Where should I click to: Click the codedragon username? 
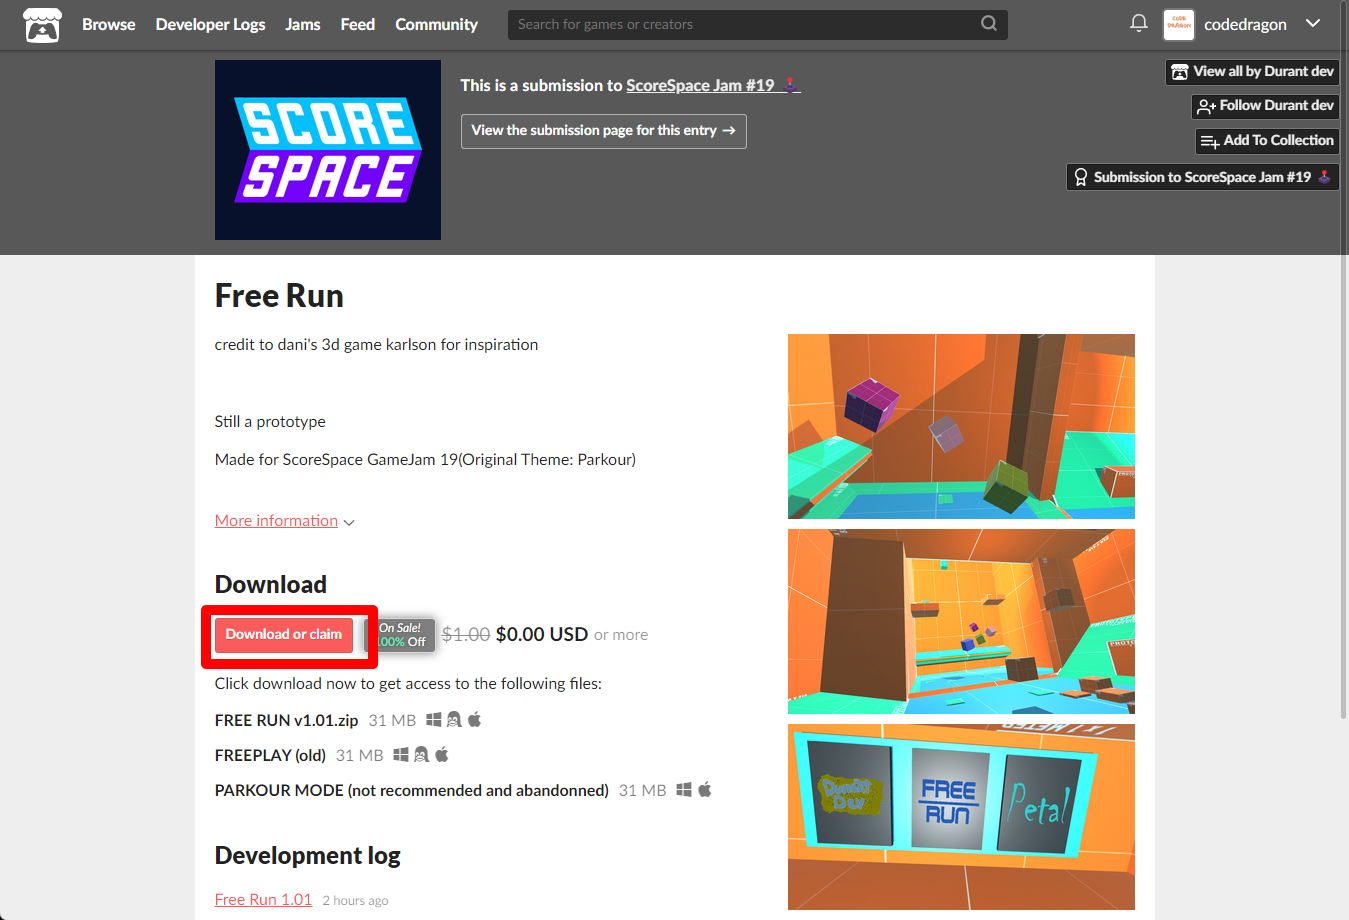click(x=1245, y=24)
